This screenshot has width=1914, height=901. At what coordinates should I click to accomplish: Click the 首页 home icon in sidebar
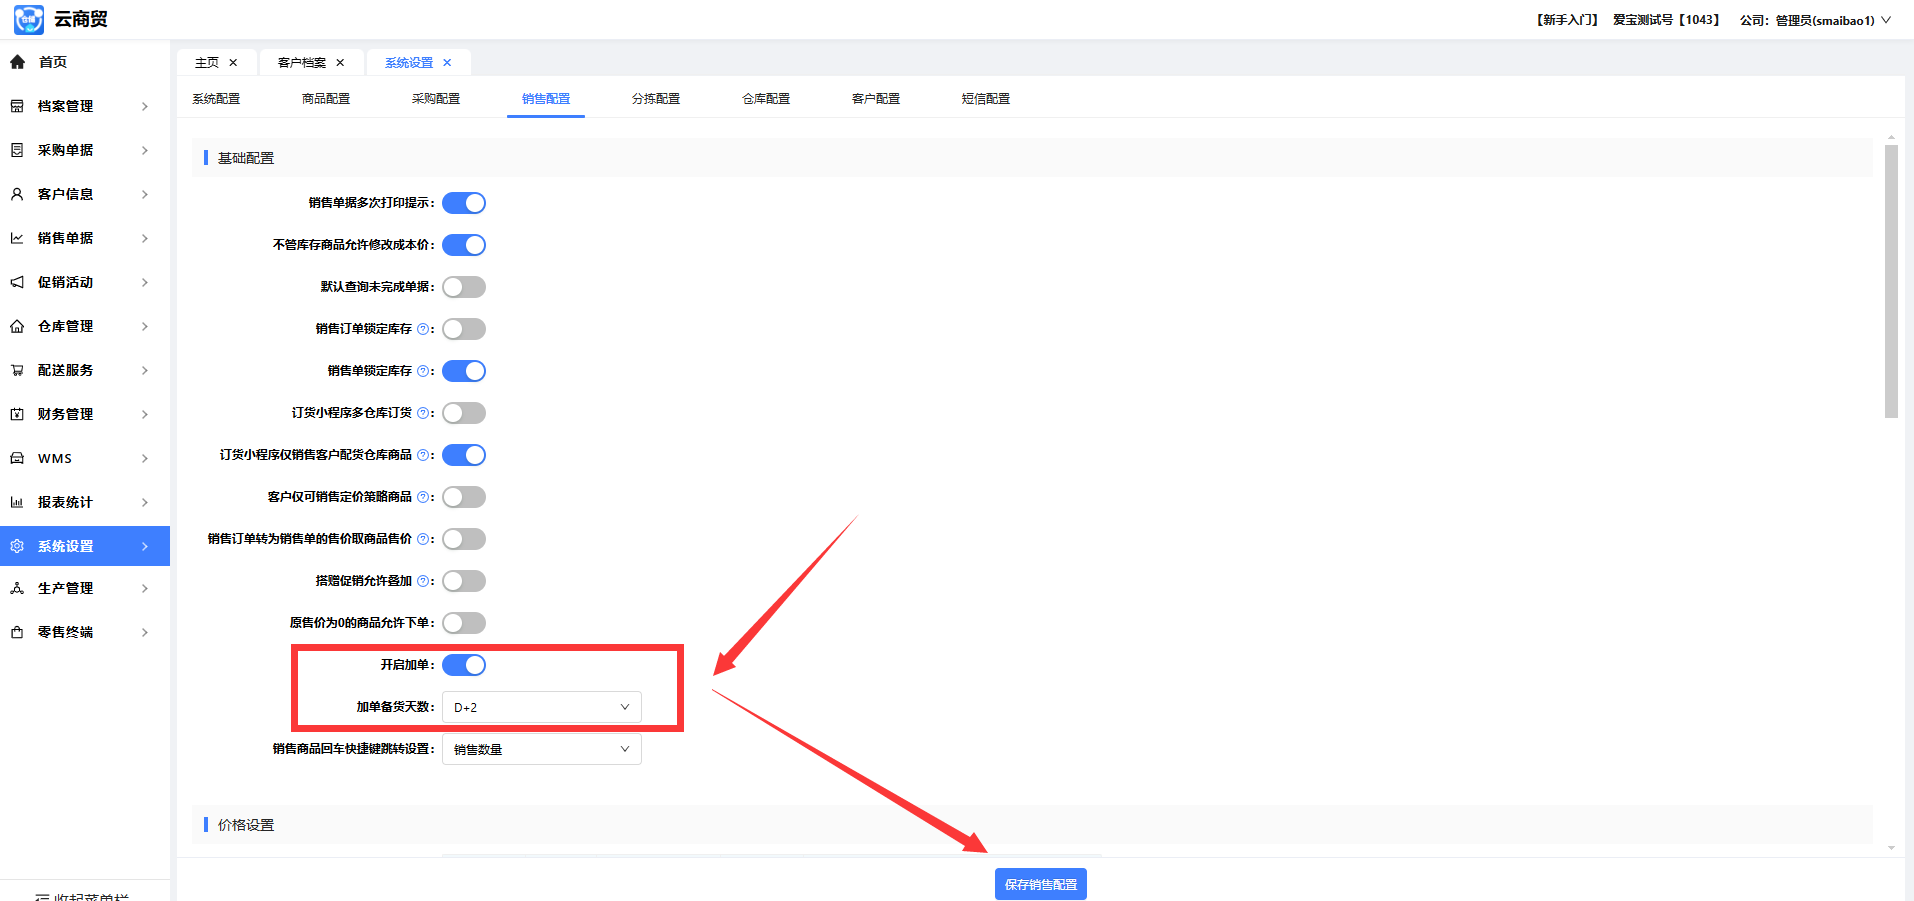coord(18,62)
